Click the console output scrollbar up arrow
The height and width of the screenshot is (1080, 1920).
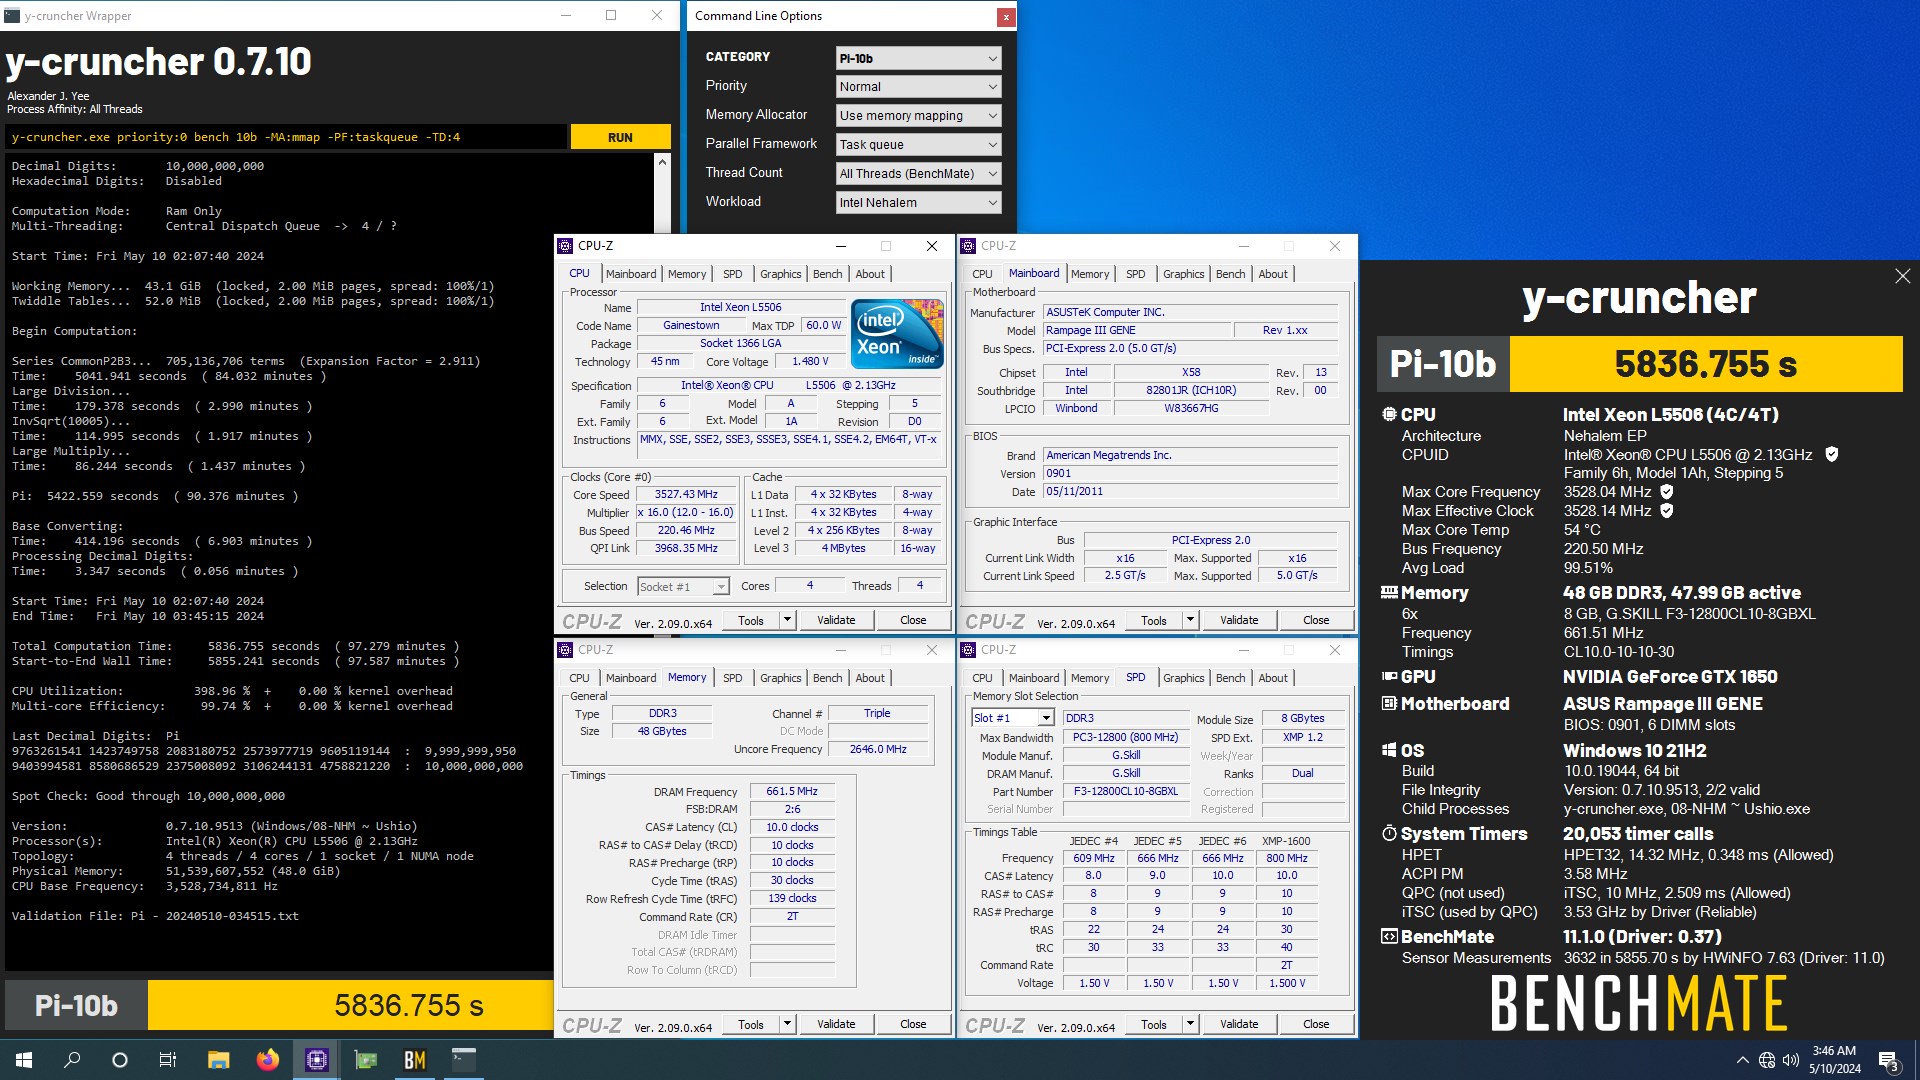[x=662, y=162]
